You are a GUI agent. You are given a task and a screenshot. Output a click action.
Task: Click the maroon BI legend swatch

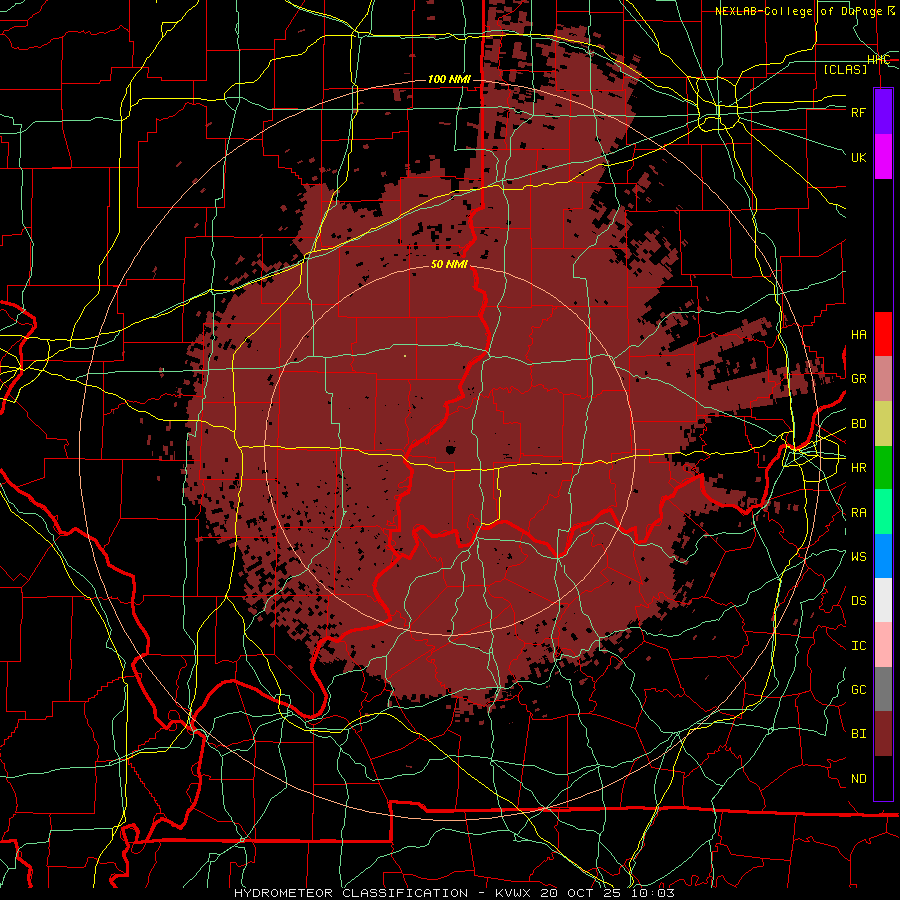[x=883, y=734]
